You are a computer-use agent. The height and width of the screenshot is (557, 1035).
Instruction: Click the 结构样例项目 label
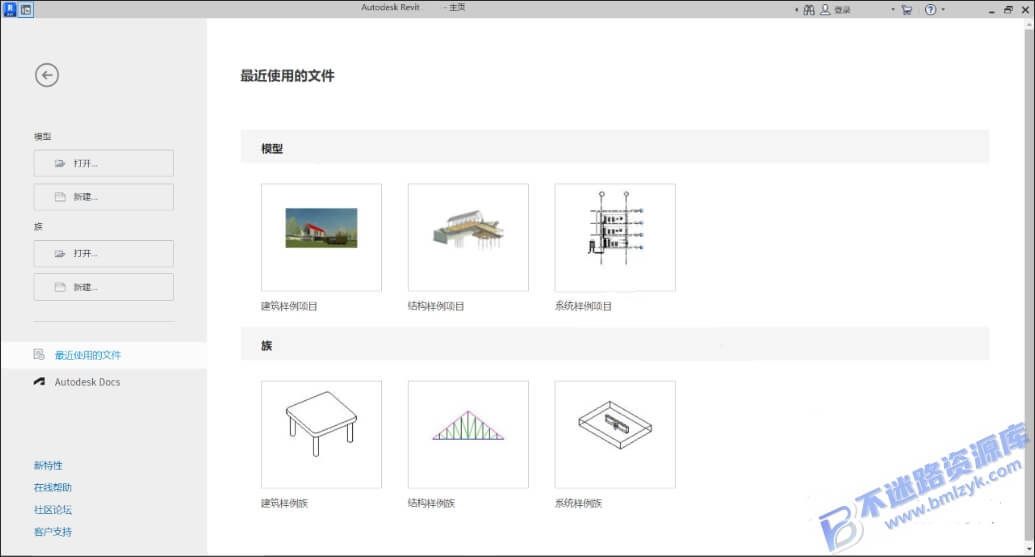point(436,306)
